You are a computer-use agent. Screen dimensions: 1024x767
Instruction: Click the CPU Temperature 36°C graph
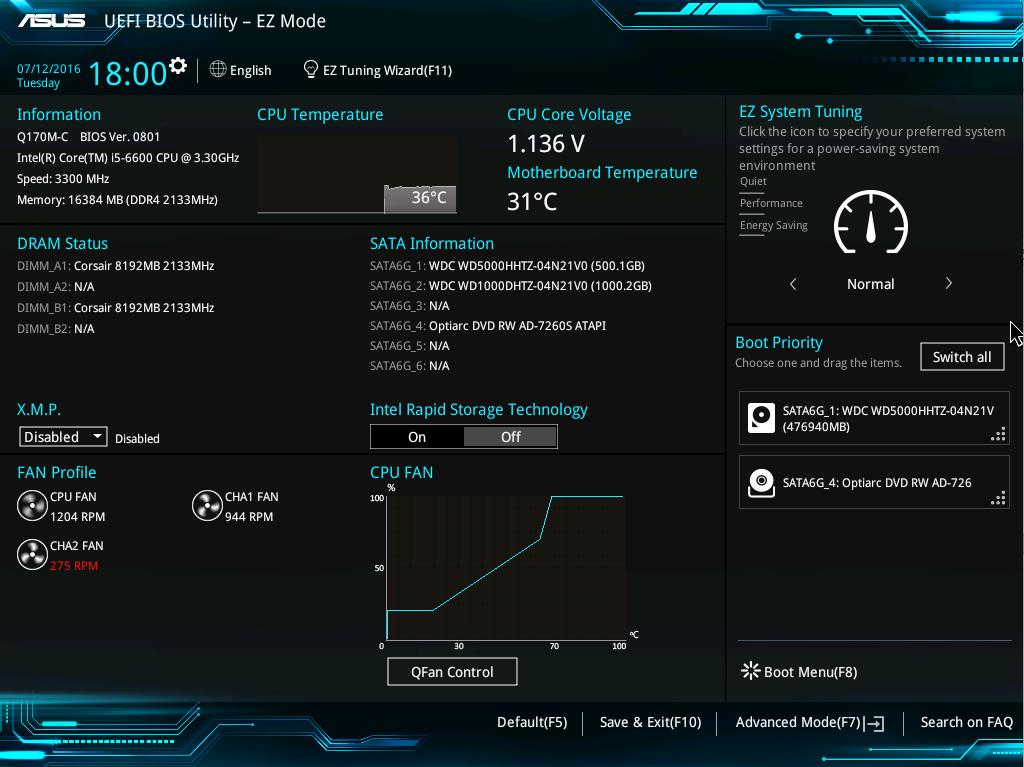(x=357, y=174)
